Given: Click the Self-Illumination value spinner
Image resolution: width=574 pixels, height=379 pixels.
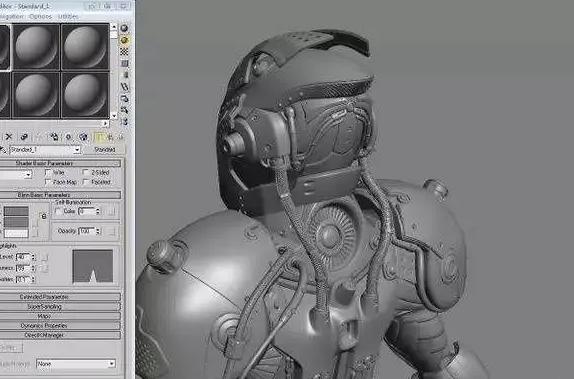Looking at the screenshot, I should point(97,211).
